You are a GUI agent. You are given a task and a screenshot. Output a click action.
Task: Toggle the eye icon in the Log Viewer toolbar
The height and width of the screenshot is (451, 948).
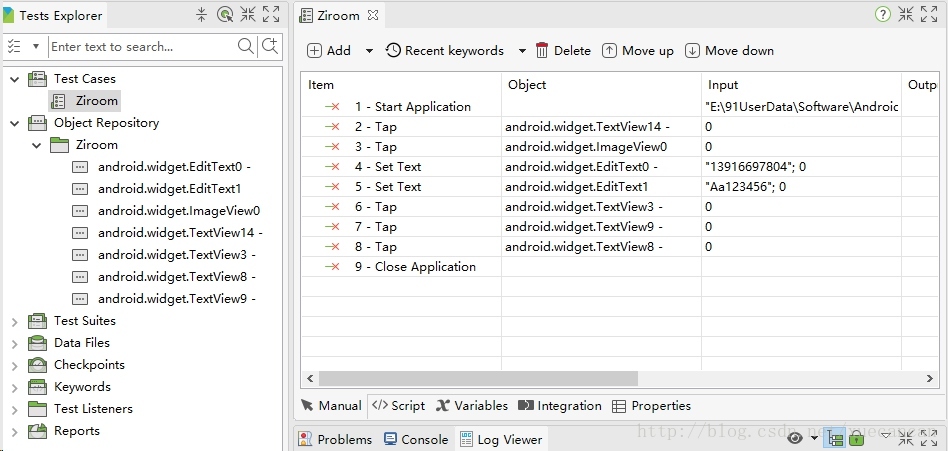coord(796,438)
